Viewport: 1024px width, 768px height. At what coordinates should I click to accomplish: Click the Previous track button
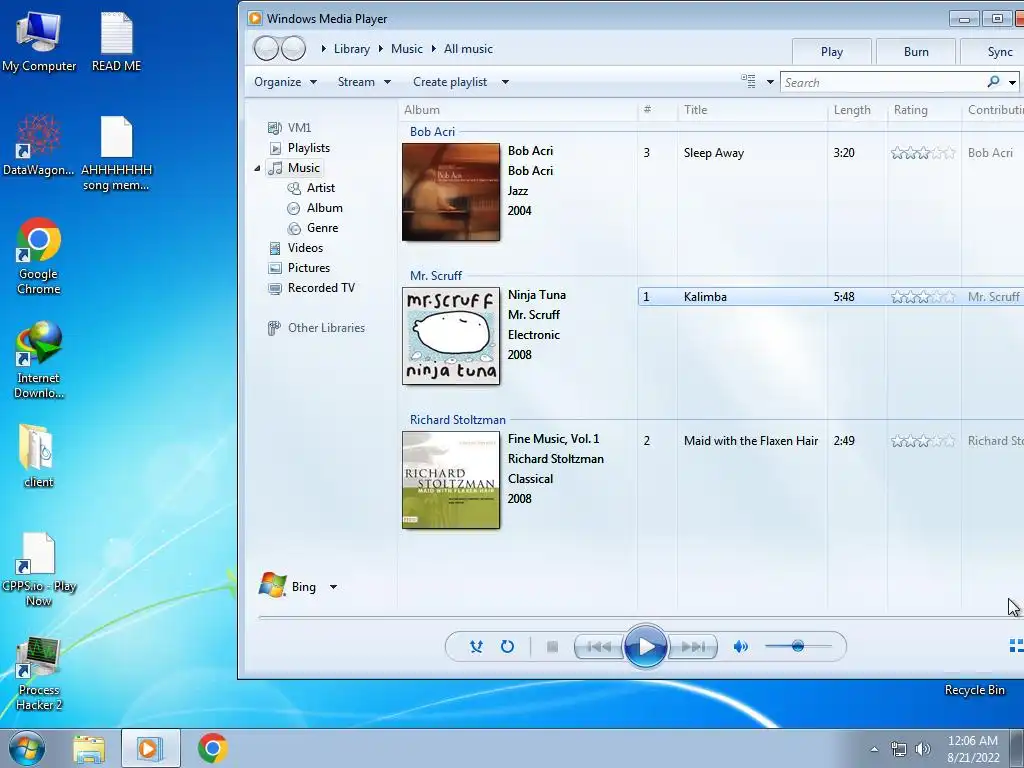click(600, 647)
